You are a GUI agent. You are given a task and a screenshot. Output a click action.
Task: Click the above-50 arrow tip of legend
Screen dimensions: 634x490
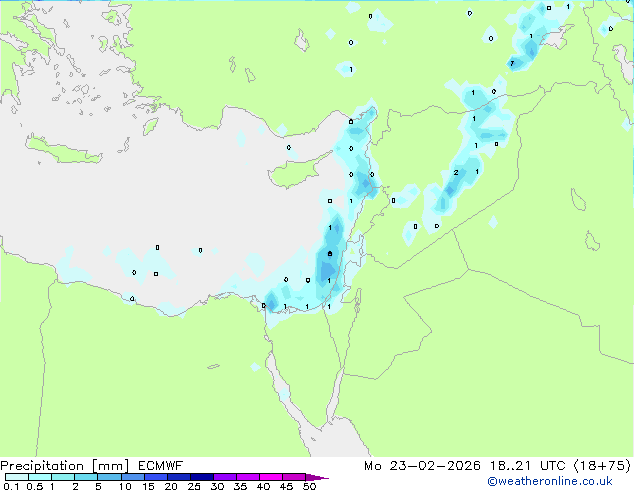coord(317,477)
